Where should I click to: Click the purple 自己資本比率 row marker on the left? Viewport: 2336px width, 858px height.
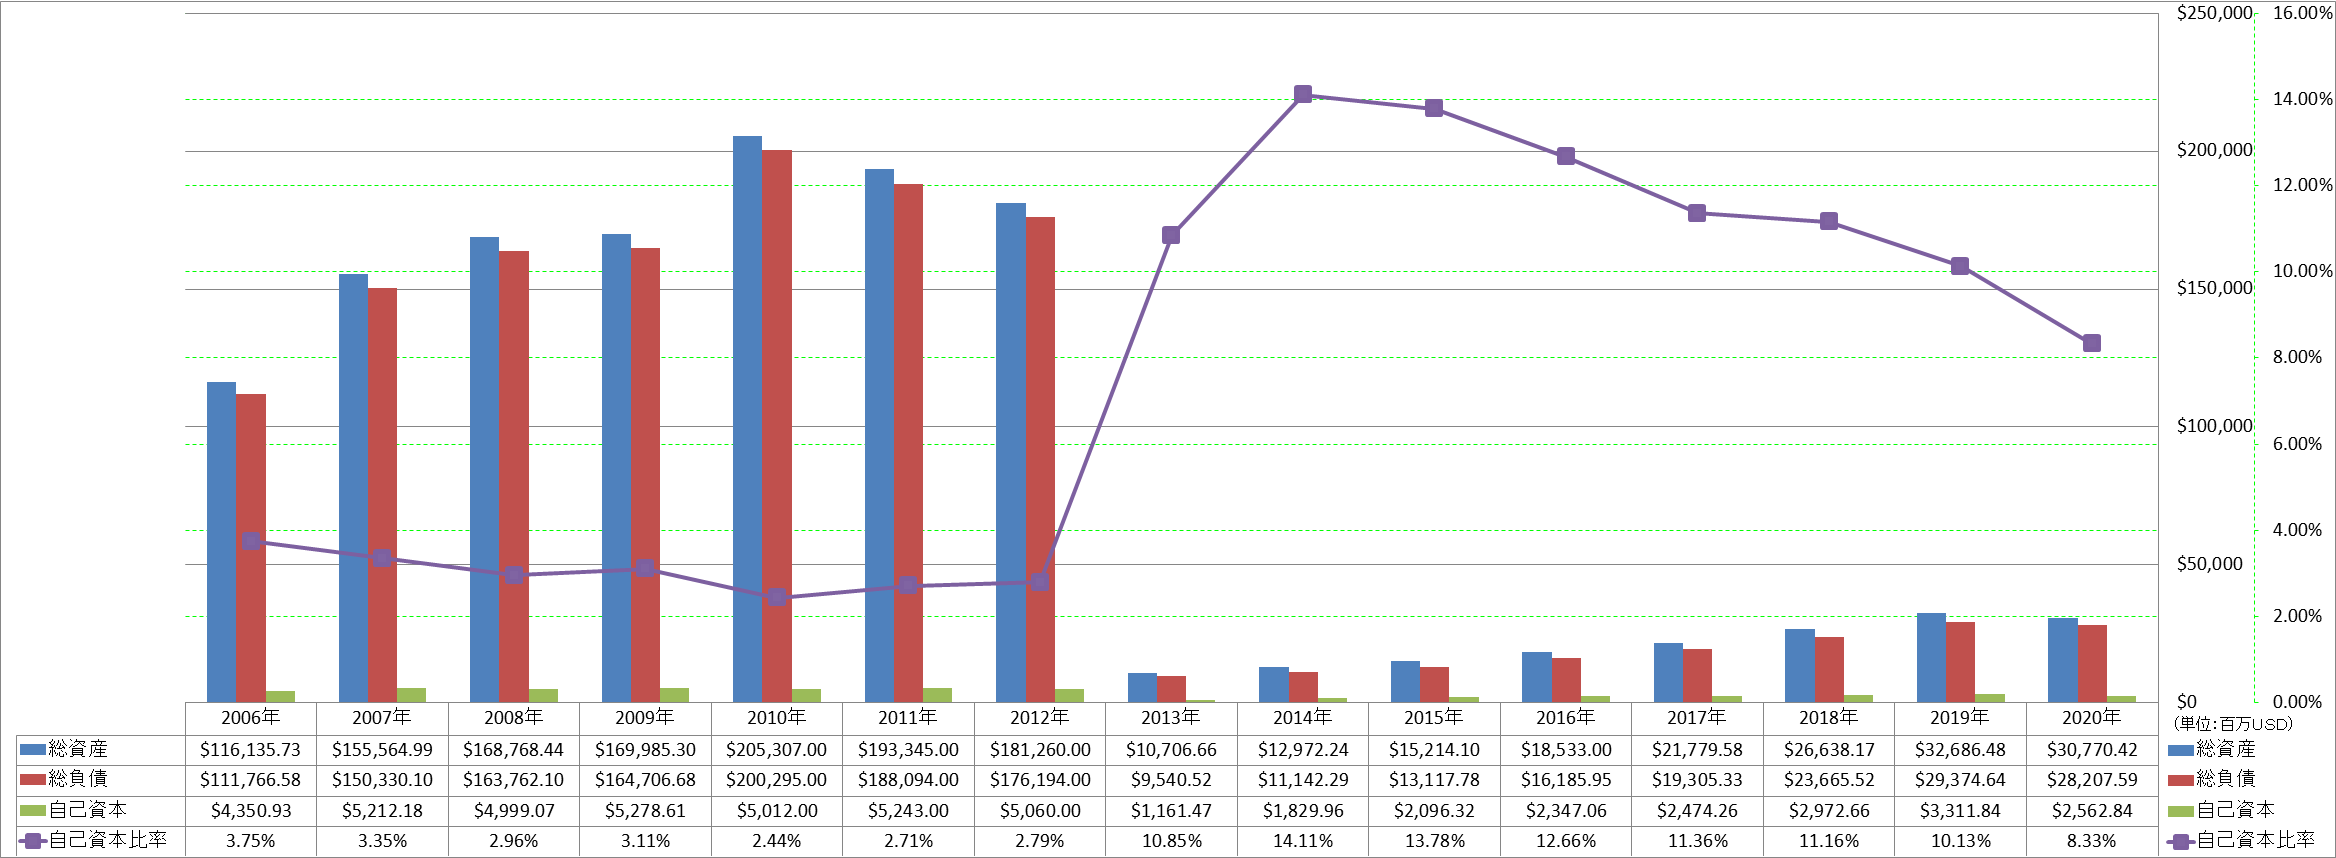click(33, 840)
